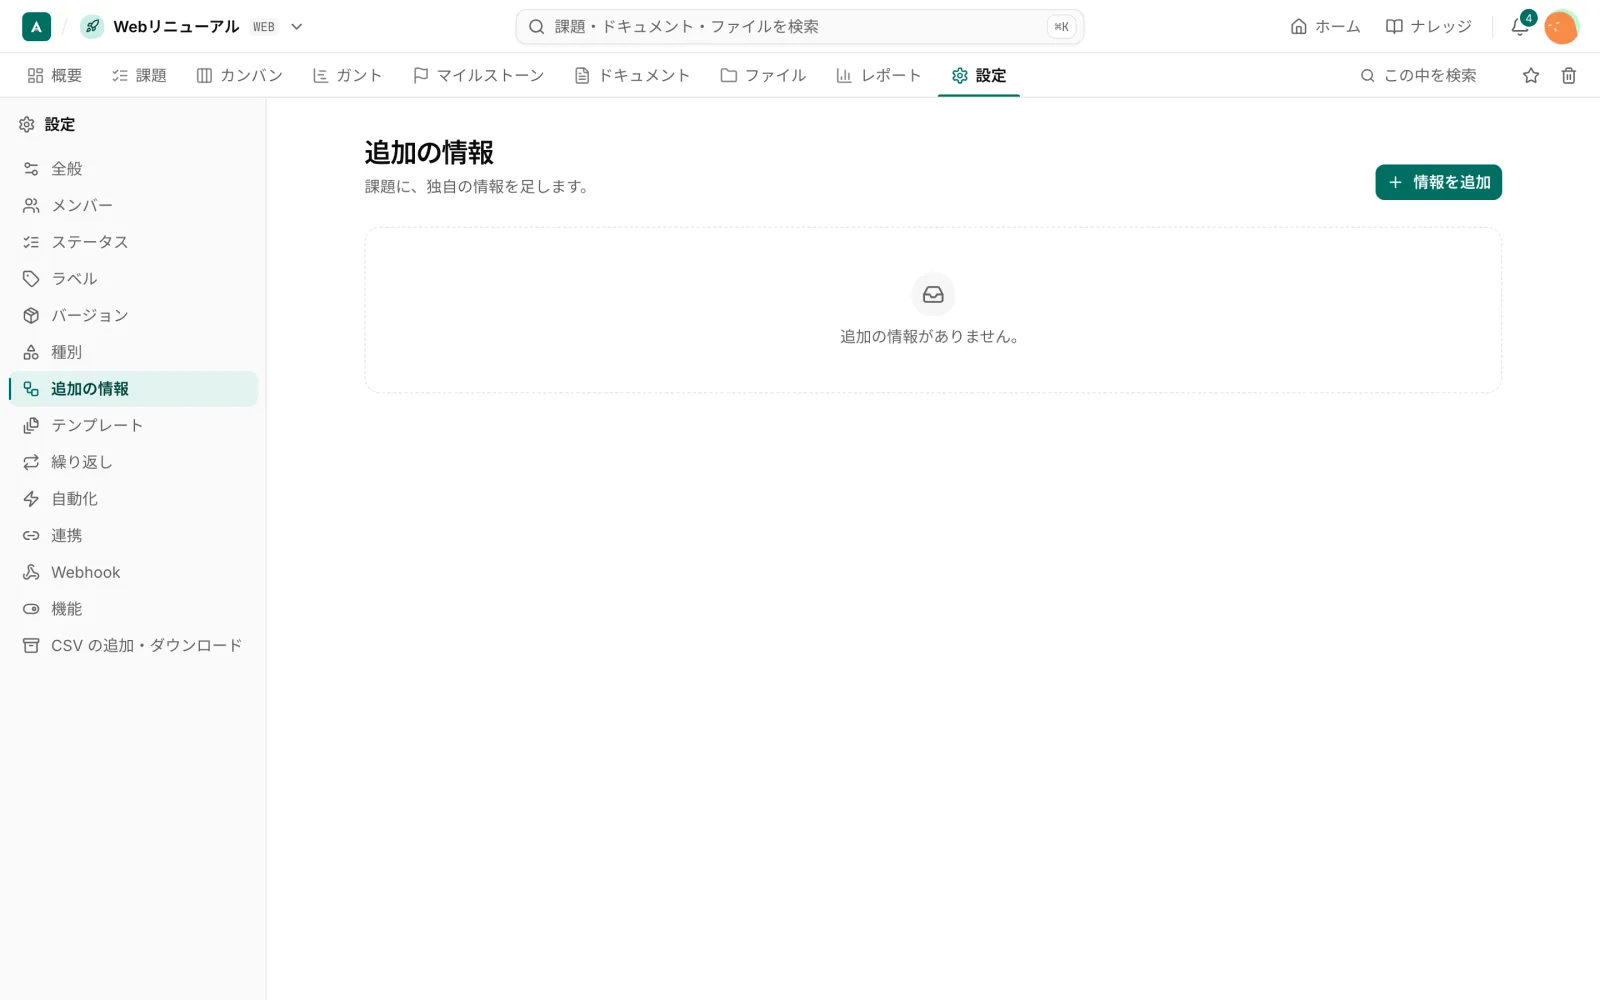The width and height of the screenshot is (1600, 1000).
Task: Click この中を検索 project search
Action: pyautogui.click(x=1418, y=75)
